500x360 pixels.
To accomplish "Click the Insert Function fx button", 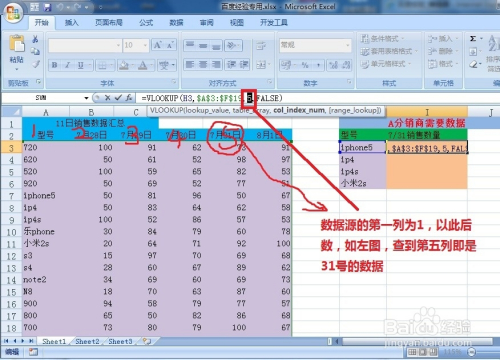I will click(129, 98).
